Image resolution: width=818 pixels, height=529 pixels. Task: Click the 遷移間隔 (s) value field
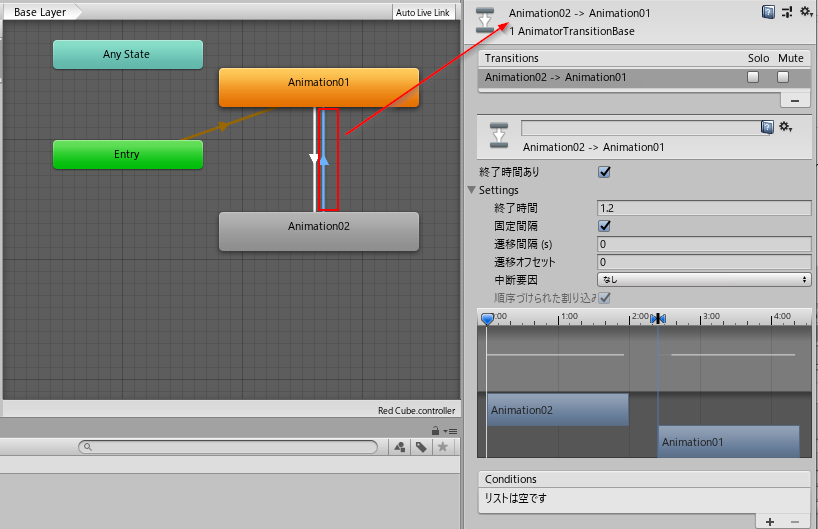click(704, 244)
